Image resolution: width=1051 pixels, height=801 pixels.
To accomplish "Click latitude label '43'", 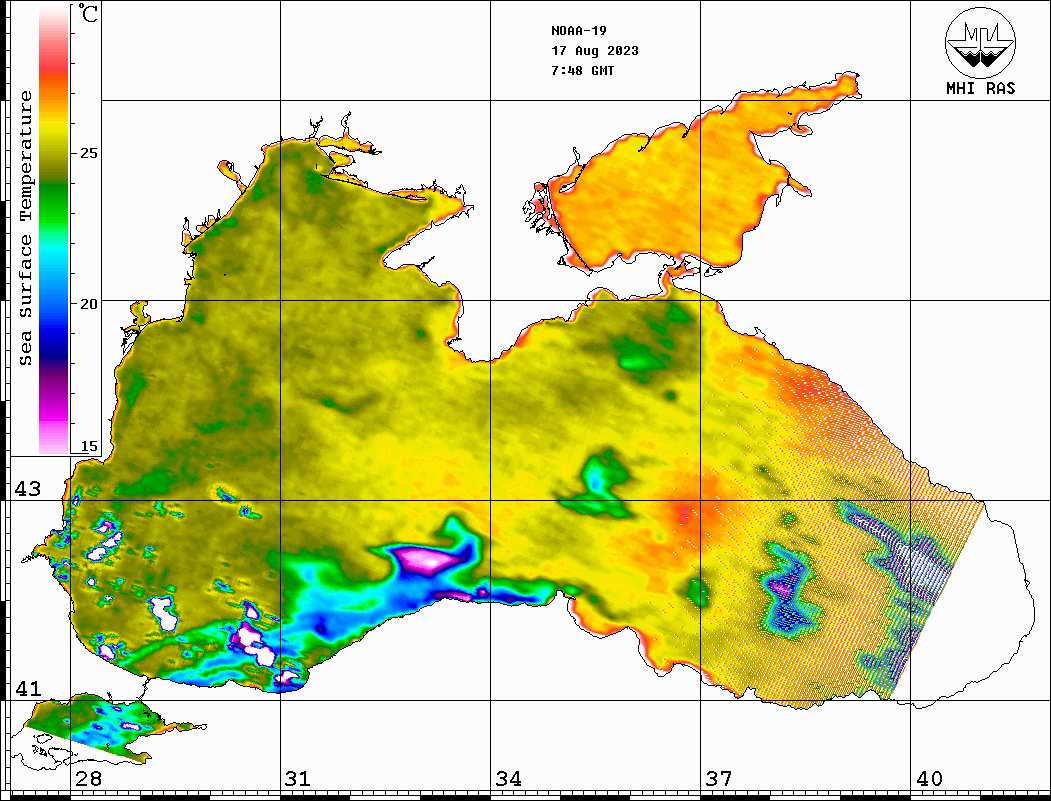I will pyautogui.click(x=28, y=489).
